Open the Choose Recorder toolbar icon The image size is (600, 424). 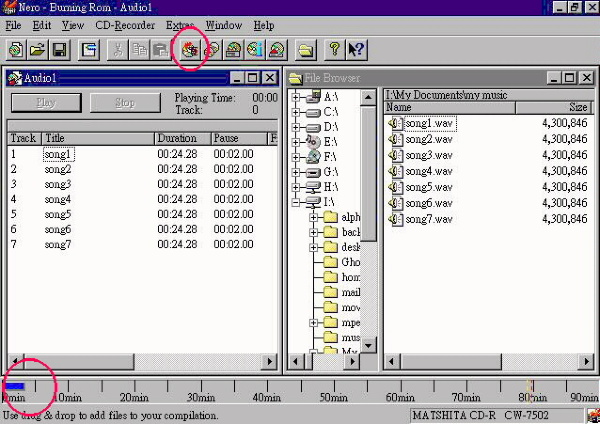[x=233, y=50]
